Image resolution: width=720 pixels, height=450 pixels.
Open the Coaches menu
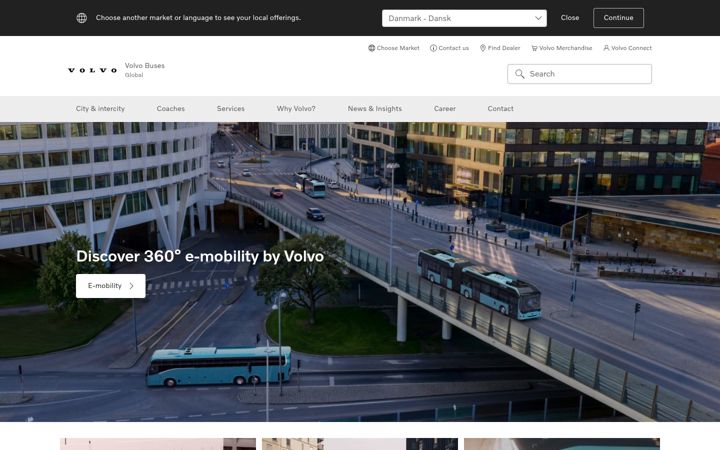pos(170,109)
